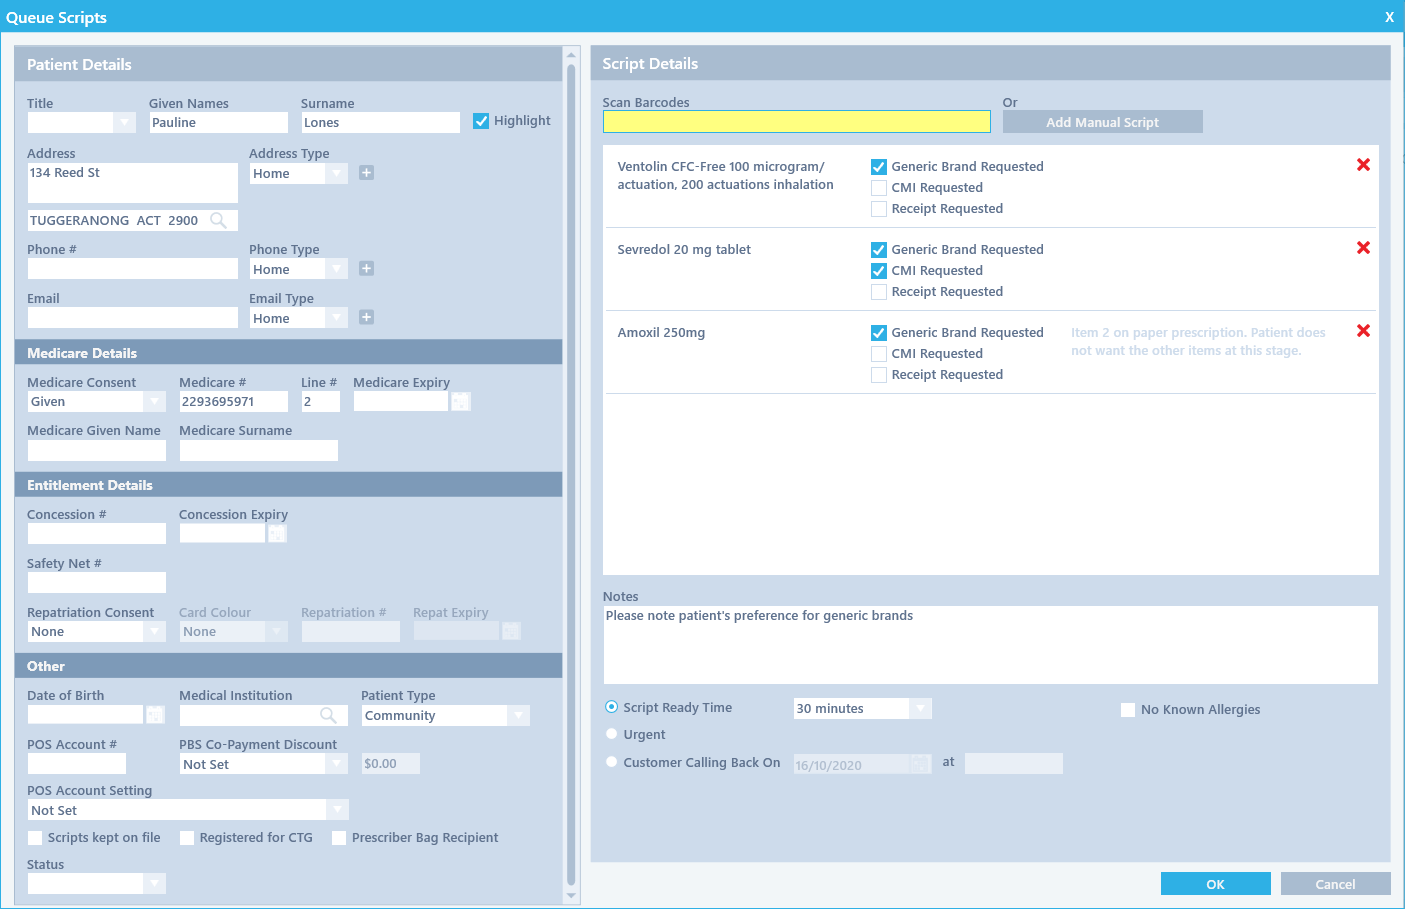Remove the Amoxil 250mg script entry

(1363, 331)
